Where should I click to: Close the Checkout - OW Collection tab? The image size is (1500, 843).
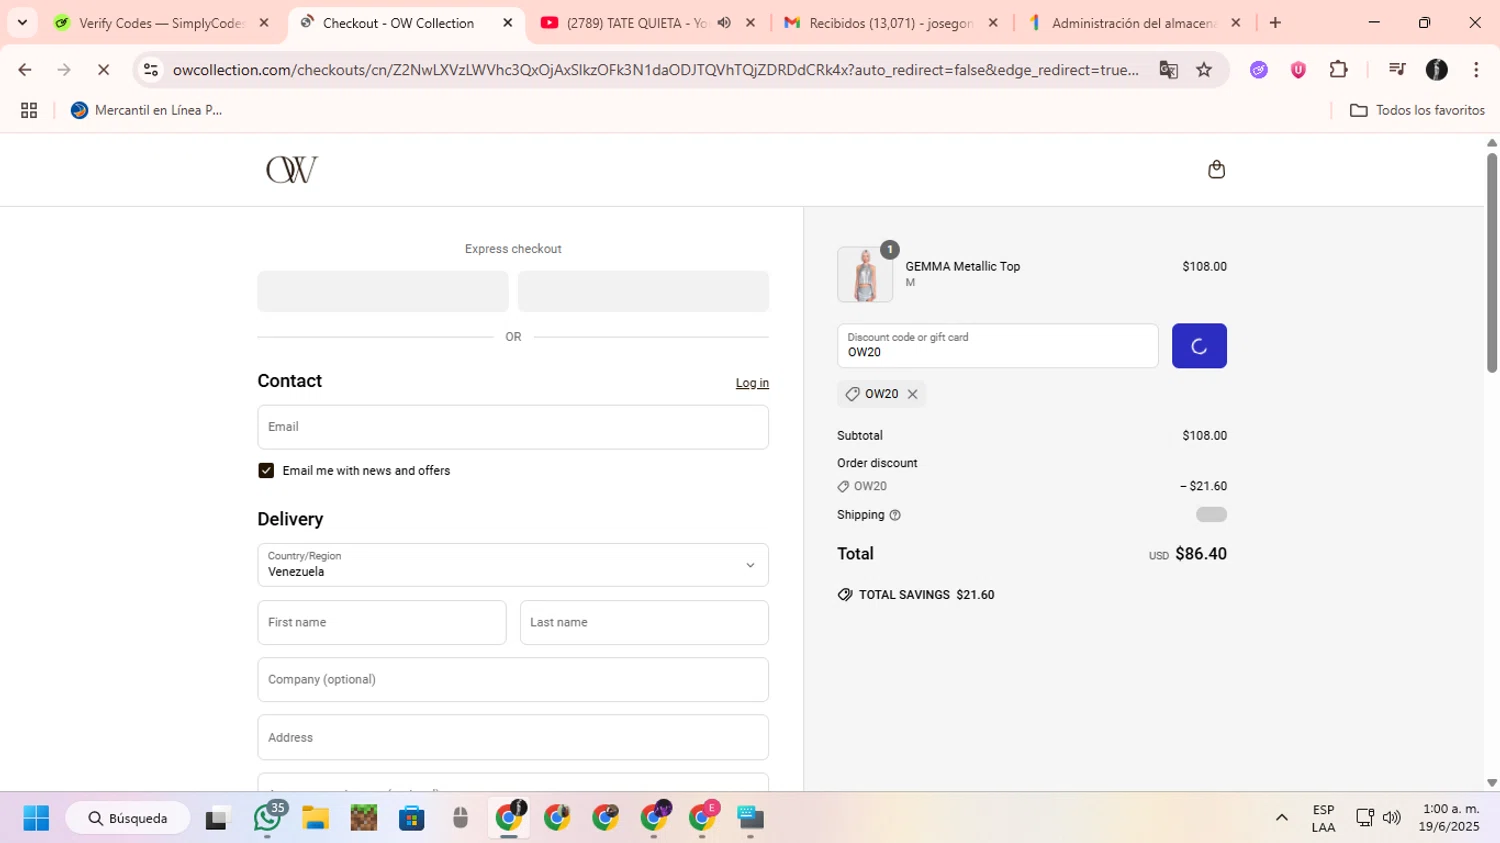507,23
